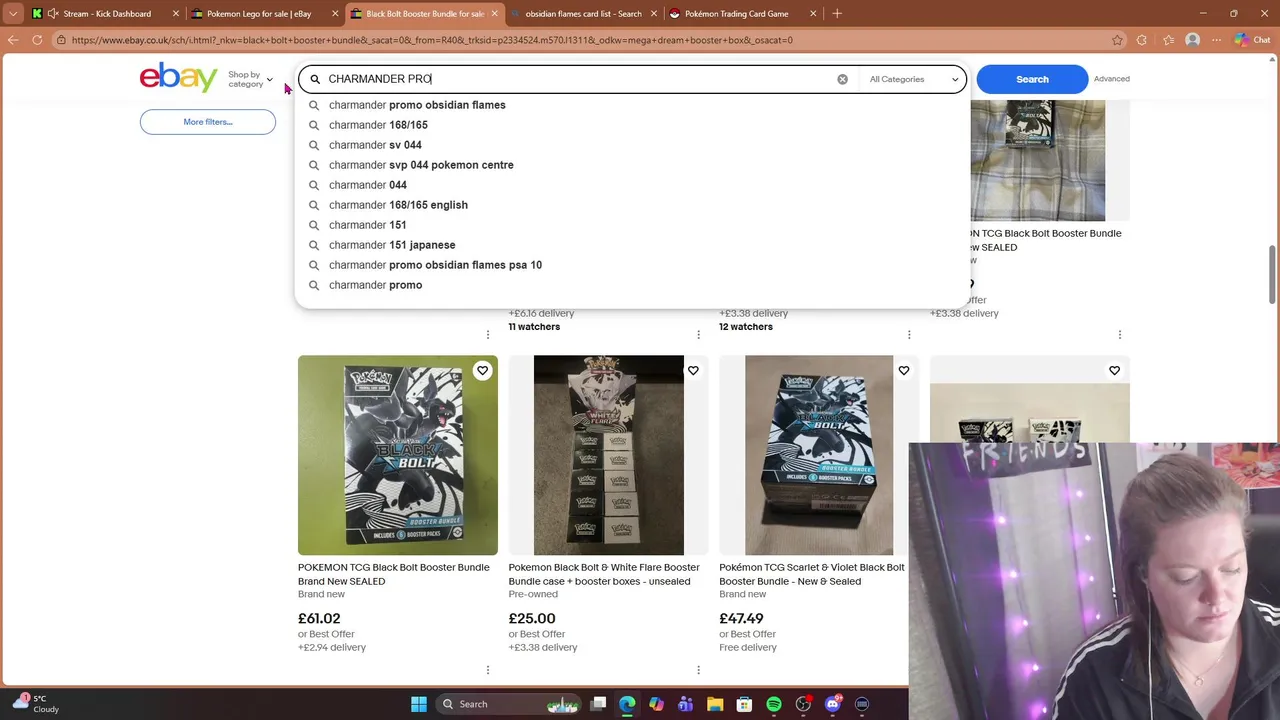
Task: Open Microsoft Edge from the taskbar
Action: [627, 704]
